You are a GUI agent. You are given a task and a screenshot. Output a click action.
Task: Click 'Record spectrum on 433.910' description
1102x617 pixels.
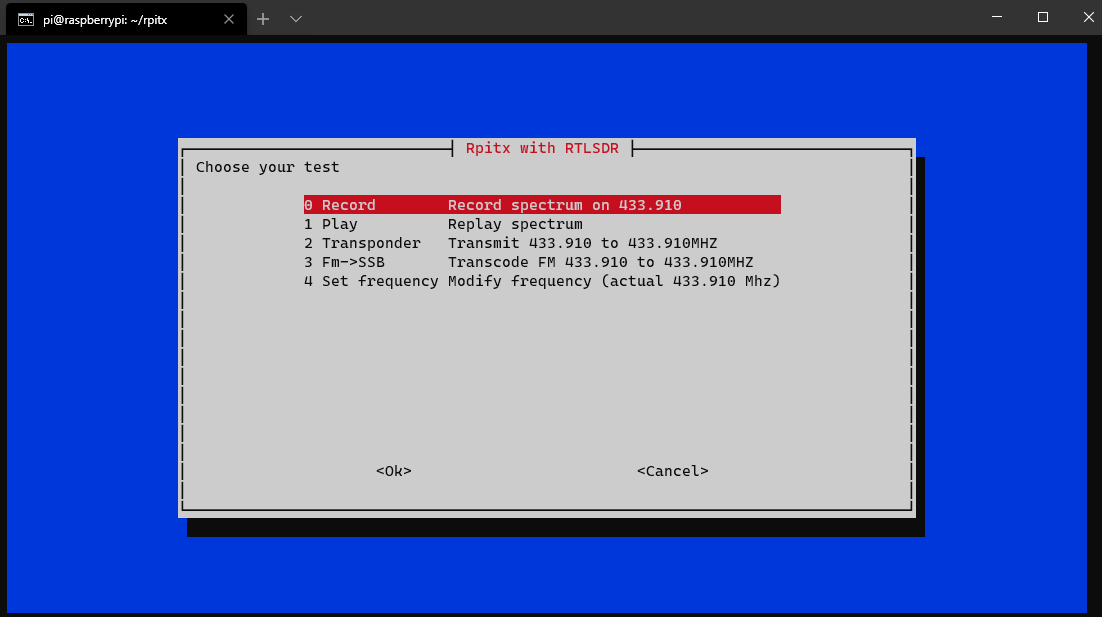coord(564,205)
